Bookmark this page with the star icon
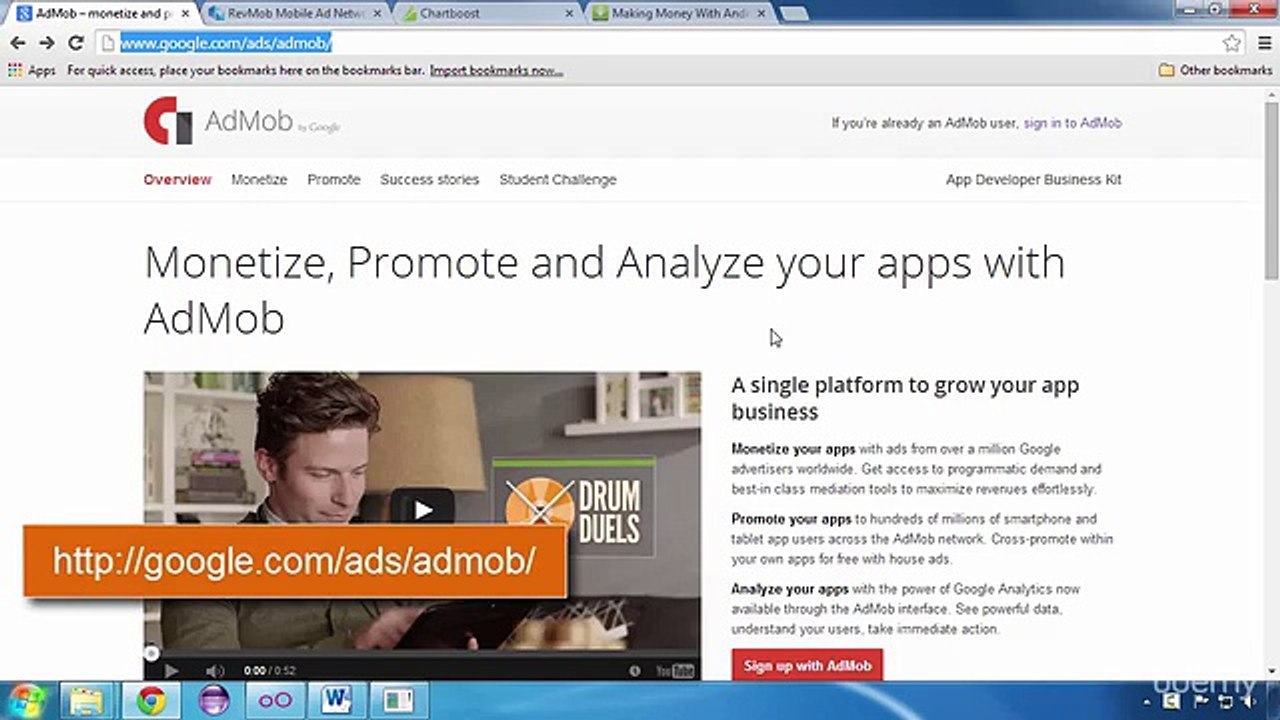 pos(1232,43)
